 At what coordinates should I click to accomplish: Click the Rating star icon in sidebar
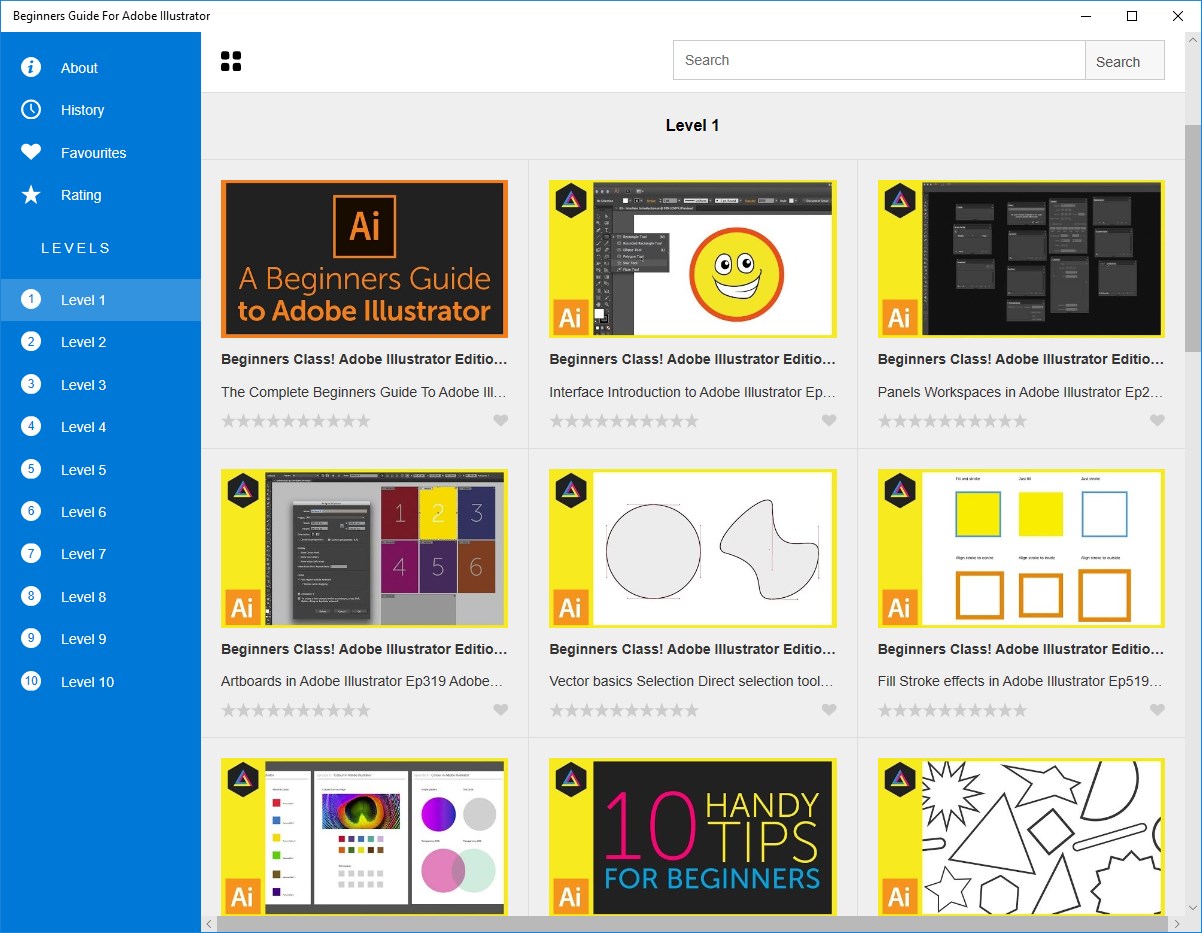31,194
